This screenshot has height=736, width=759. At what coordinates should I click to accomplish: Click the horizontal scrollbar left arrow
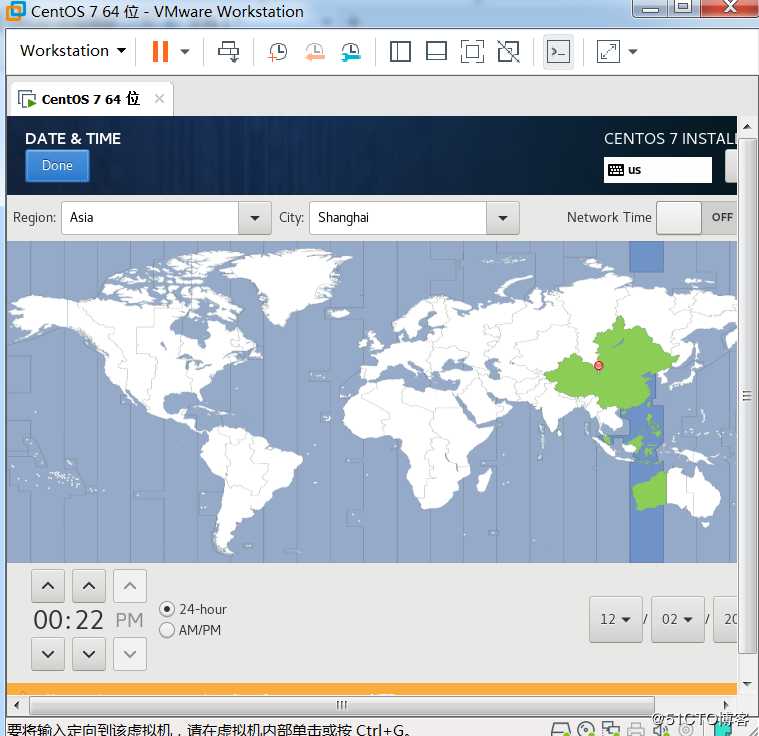(x=17, y=705)
